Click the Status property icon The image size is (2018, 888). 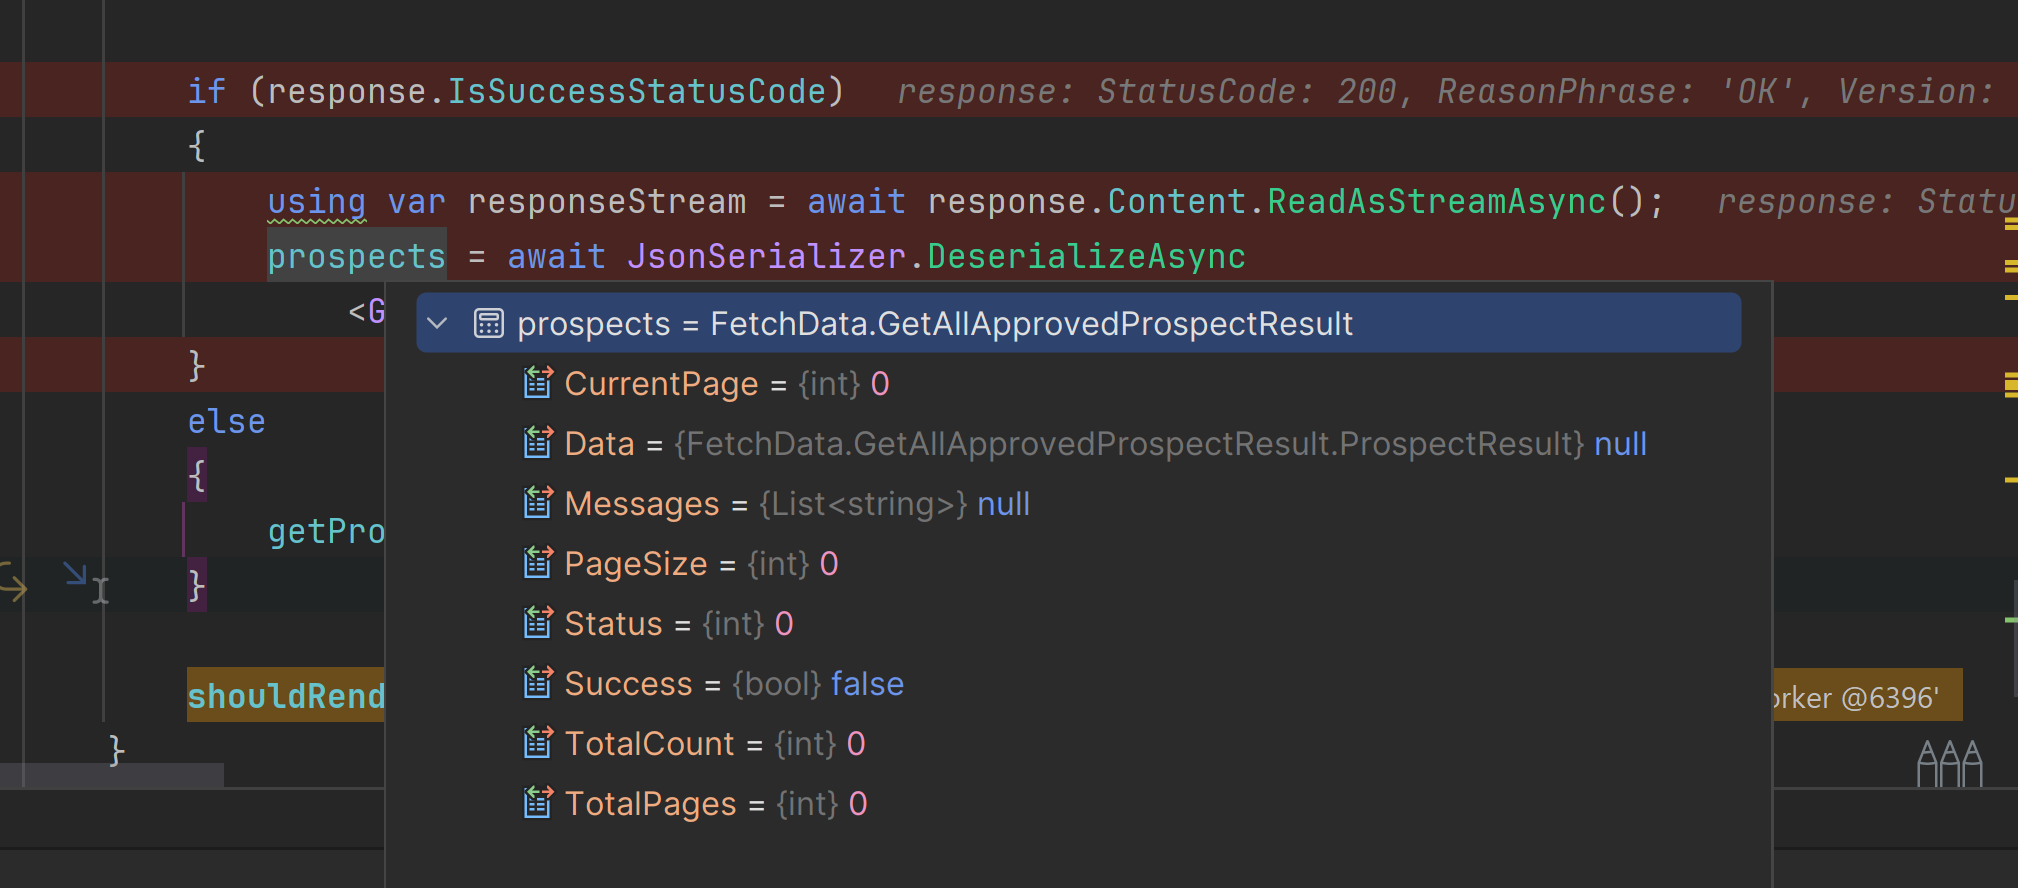[x=538, y=623]
